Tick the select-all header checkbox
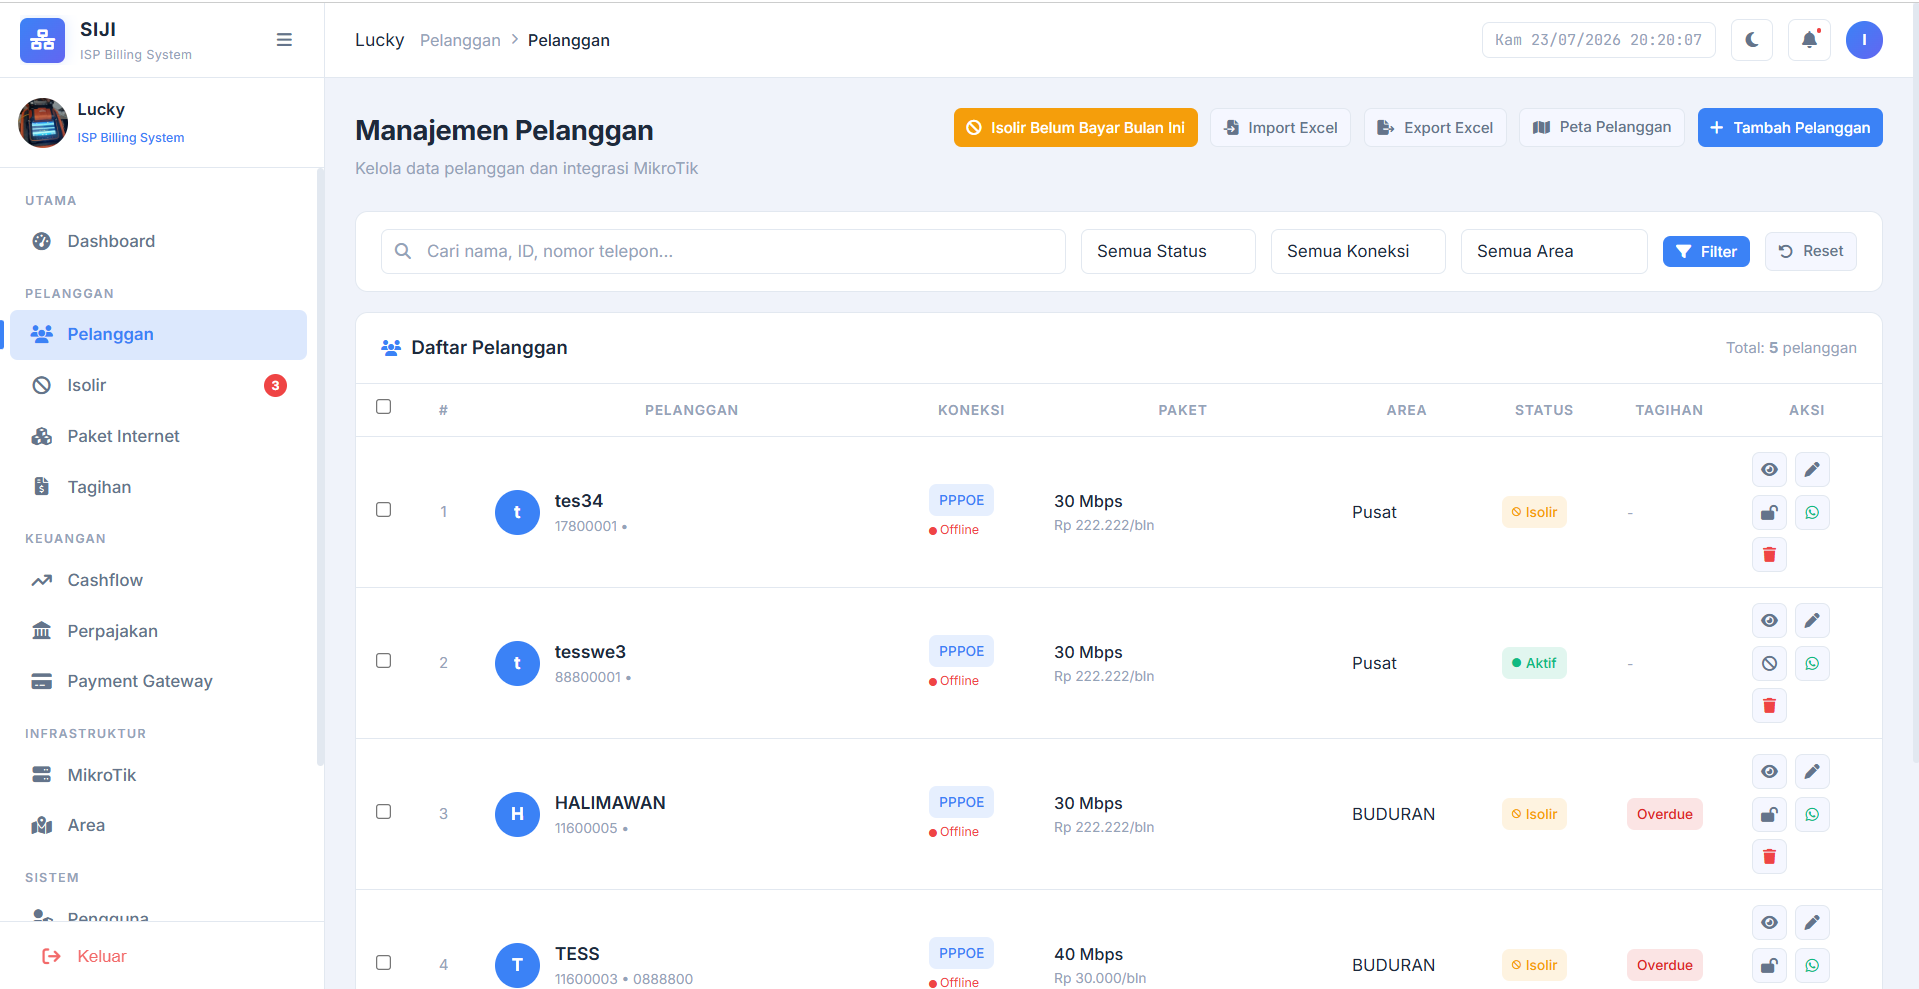This screenshot has height=989, width=1919. (x=383, y=407)
